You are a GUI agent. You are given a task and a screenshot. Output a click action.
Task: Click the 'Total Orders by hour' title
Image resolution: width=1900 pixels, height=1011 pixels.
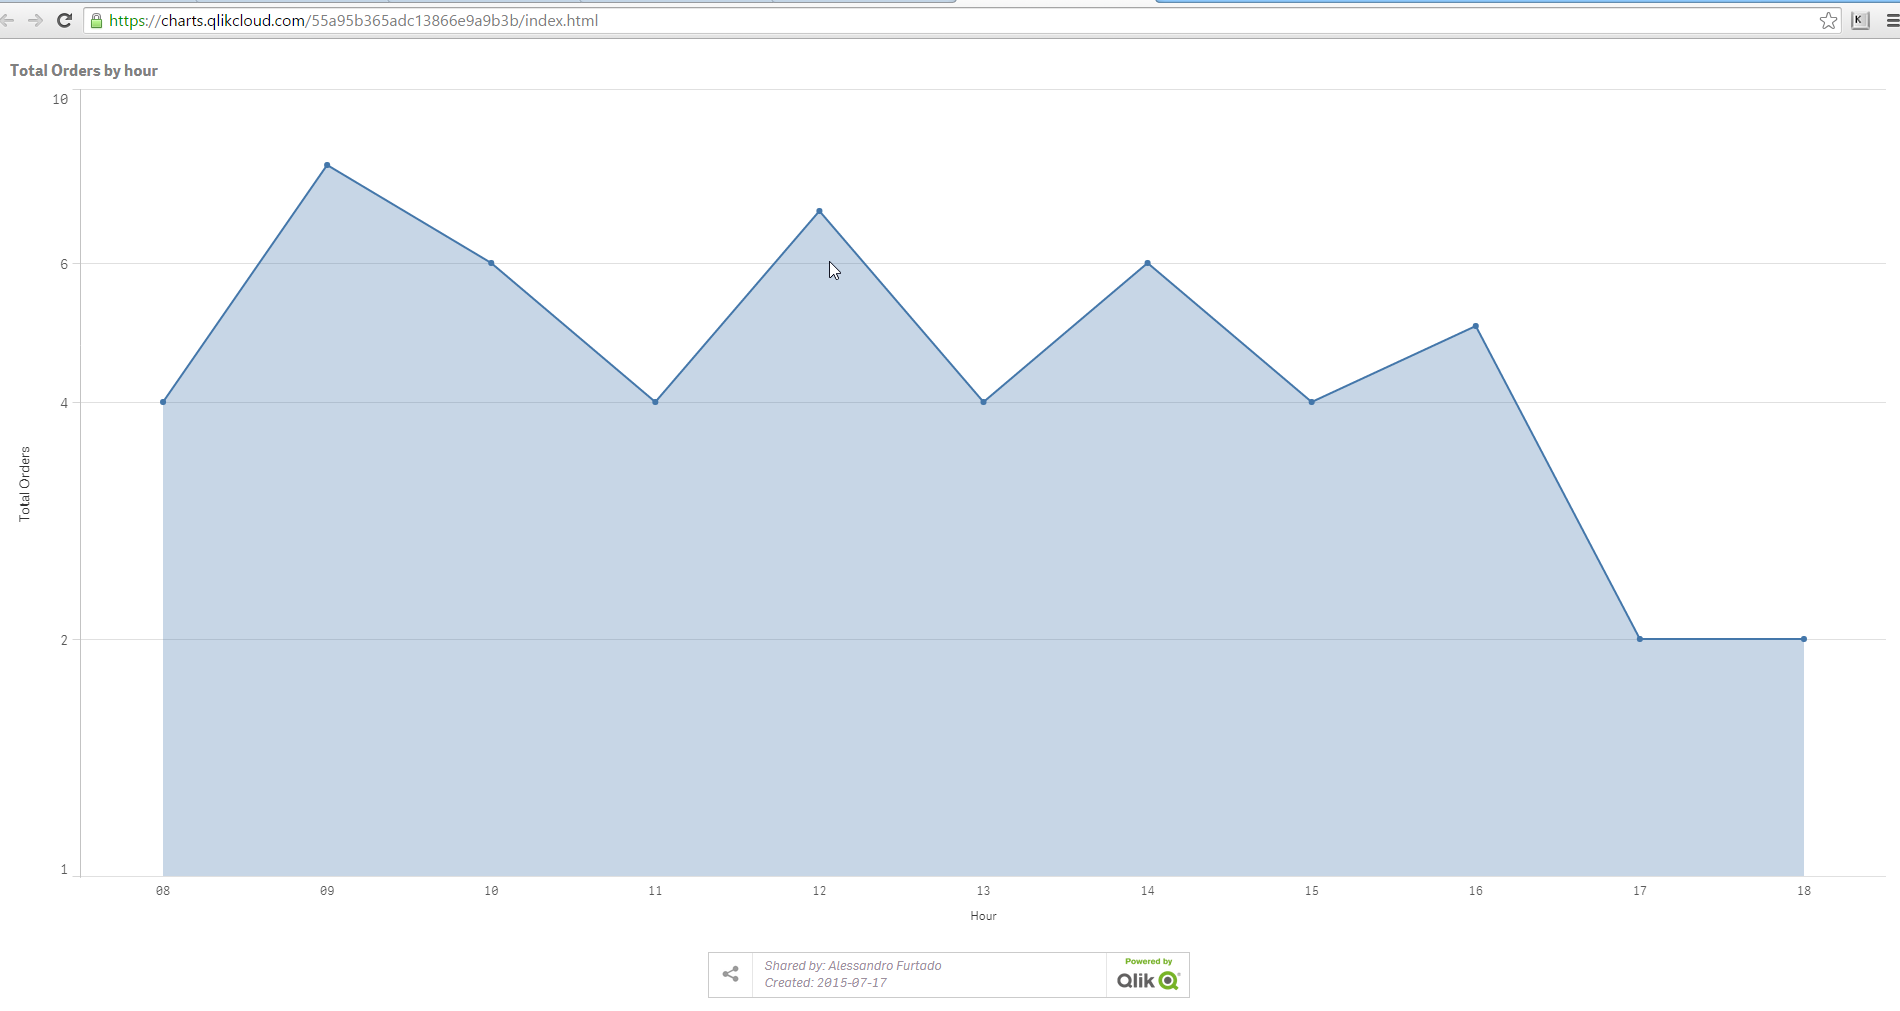(x=84, y=70)
